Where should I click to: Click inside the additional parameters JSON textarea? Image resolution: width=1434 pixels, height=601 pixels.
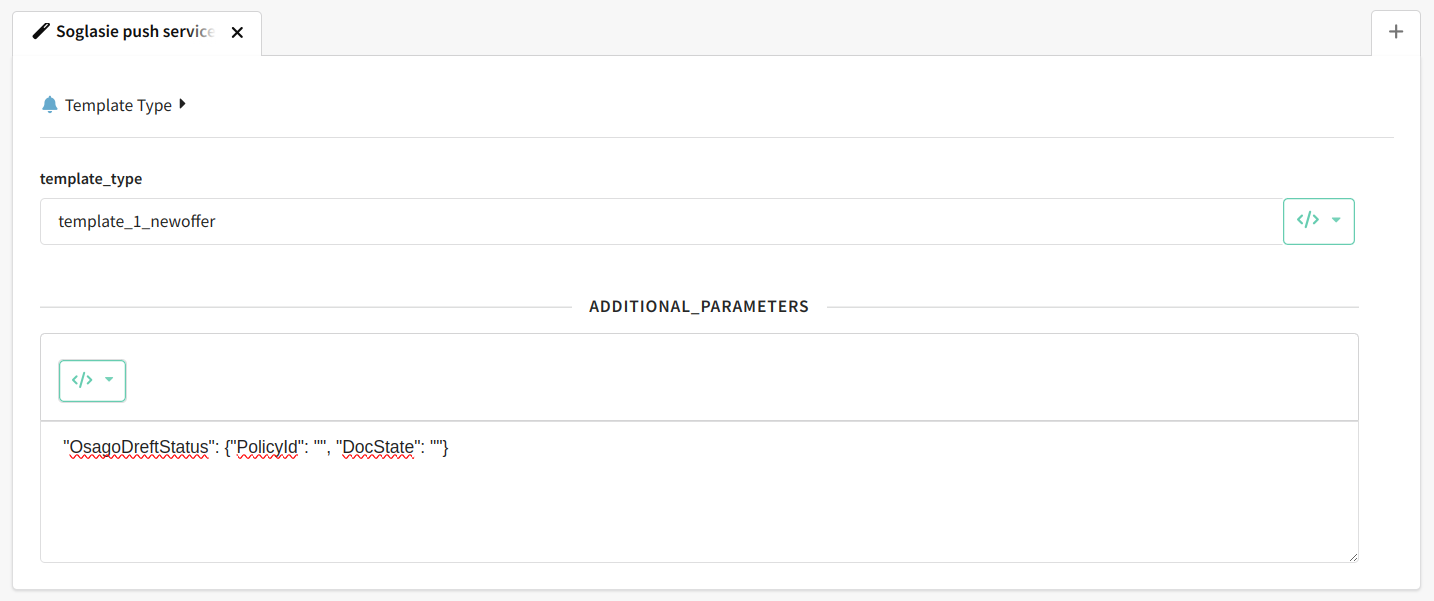click(x=699, y=492)
